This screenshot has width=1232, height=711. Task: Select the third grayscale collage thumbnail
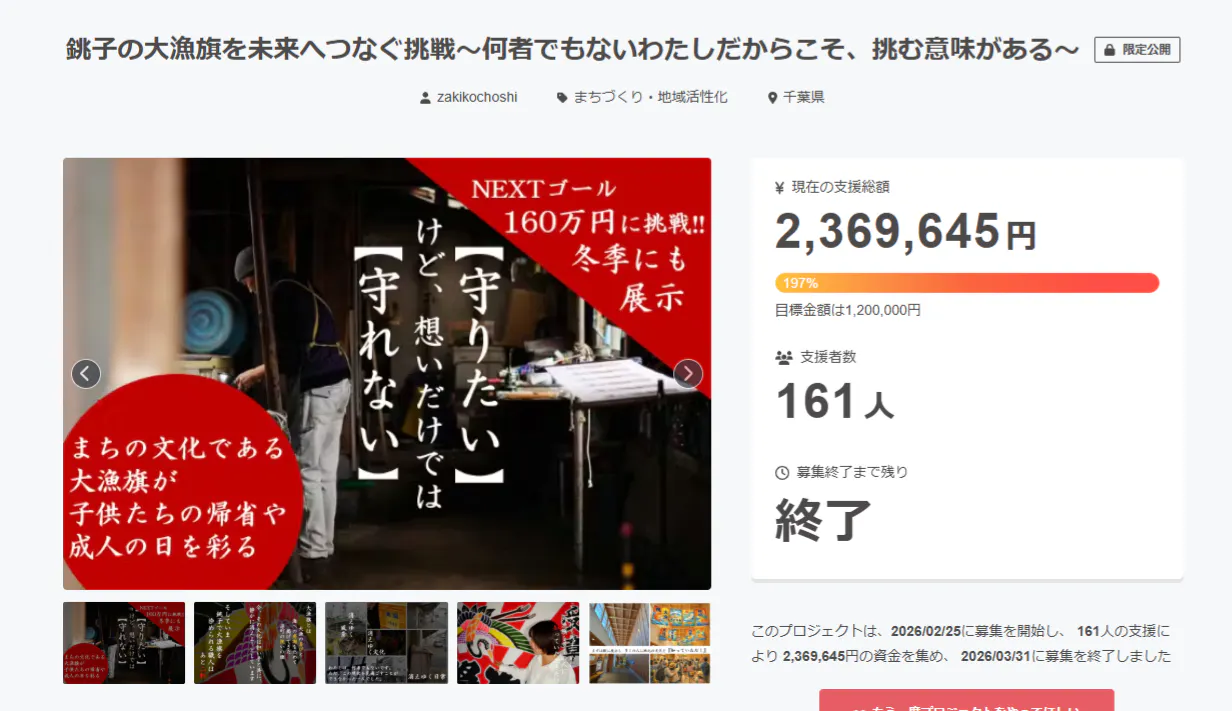[387, 643]
